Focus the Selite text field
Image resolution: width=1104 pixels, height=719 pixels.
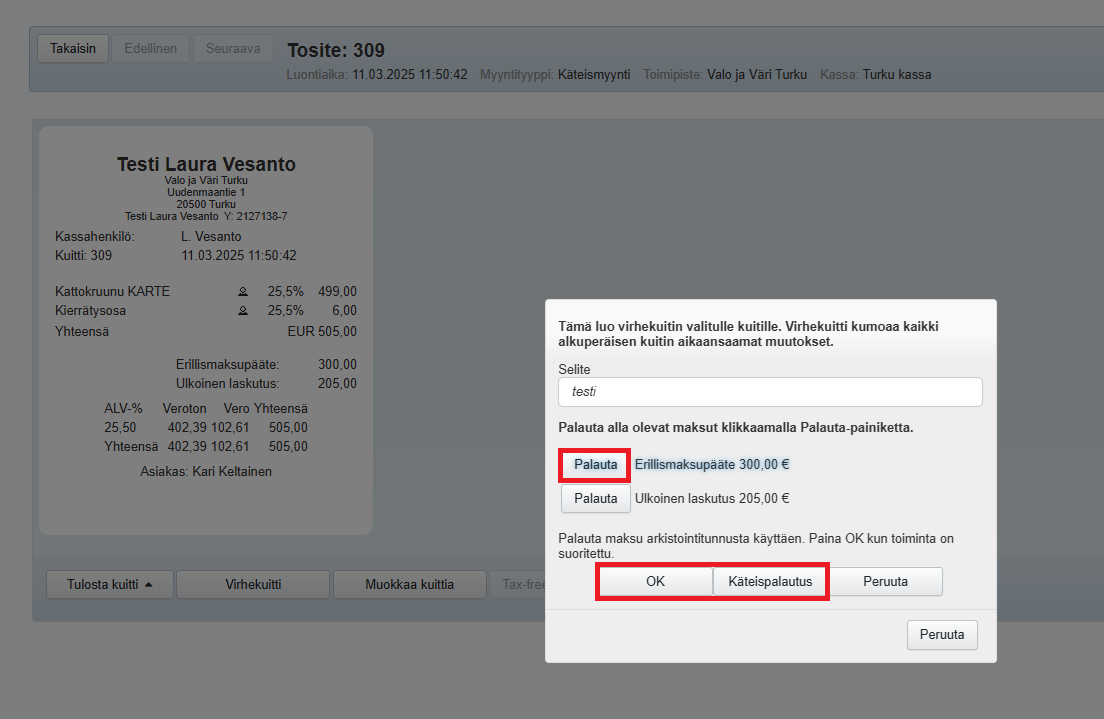(770, 392)
